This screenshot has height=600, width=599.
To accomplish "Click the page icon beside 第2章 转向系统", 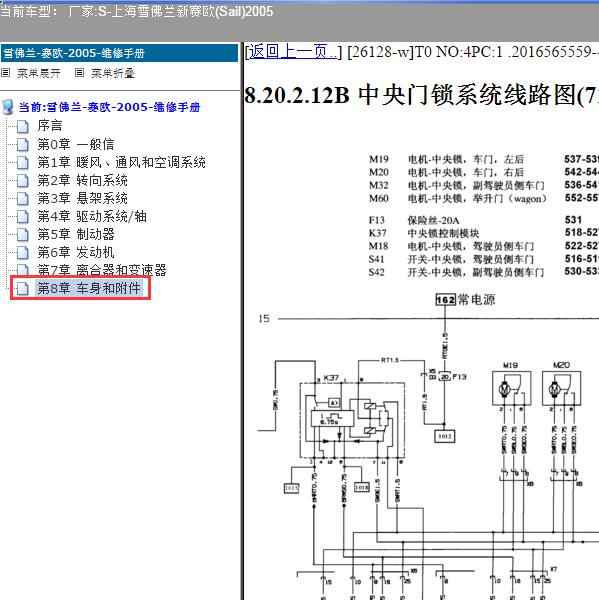I will [23, 180].
